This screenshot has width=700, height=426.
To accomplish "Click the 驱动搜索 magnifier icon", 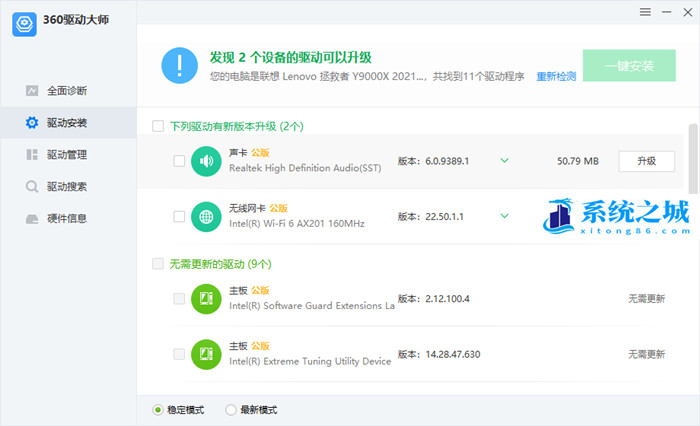I will click(32, 186).
